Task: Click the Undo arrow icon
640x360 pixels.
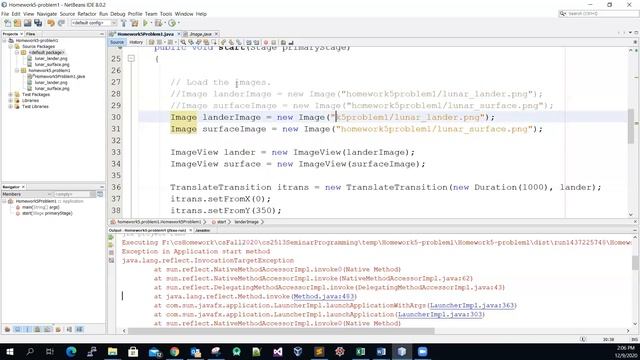Action: 51,23
